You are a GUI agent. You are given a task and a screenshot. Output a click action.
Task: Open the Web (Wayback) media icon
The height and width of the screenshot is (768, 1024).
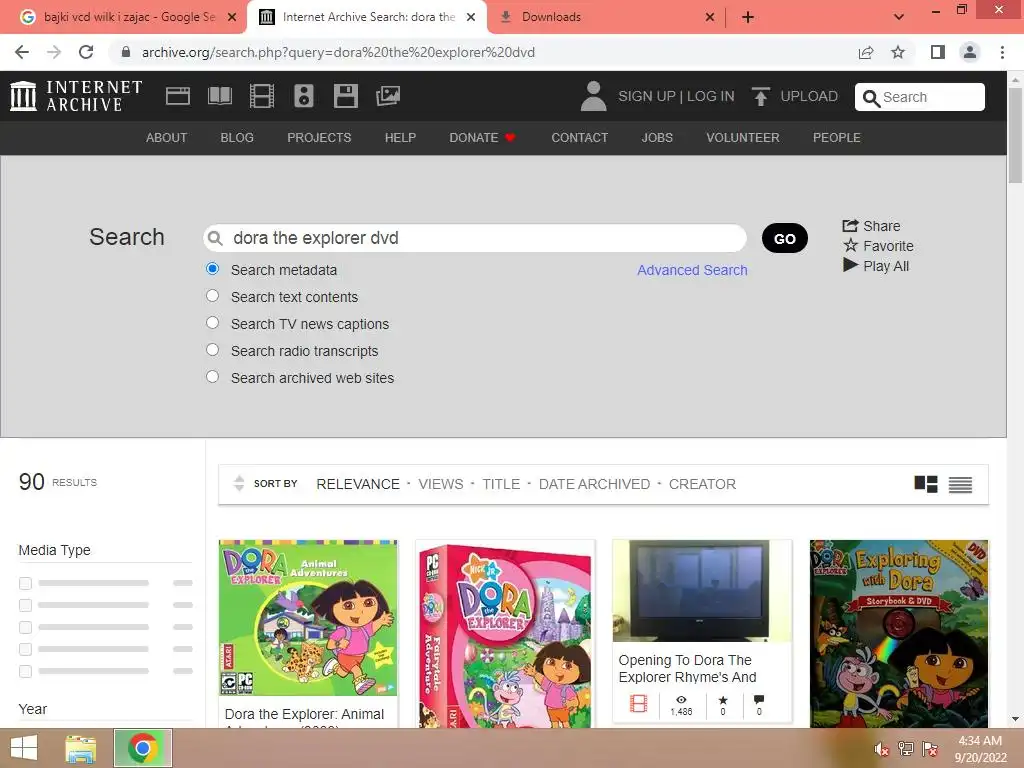[x=178, y=96]
